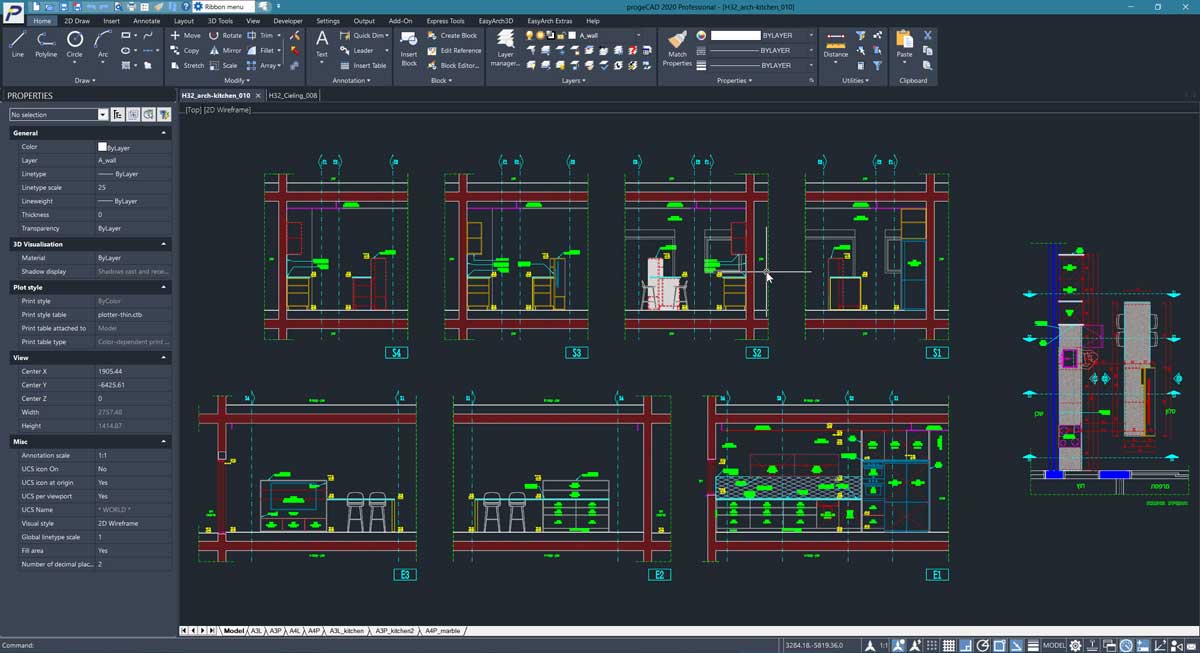
Task: Open the Annotate ribbon tab
Action: tap(146, 20)
